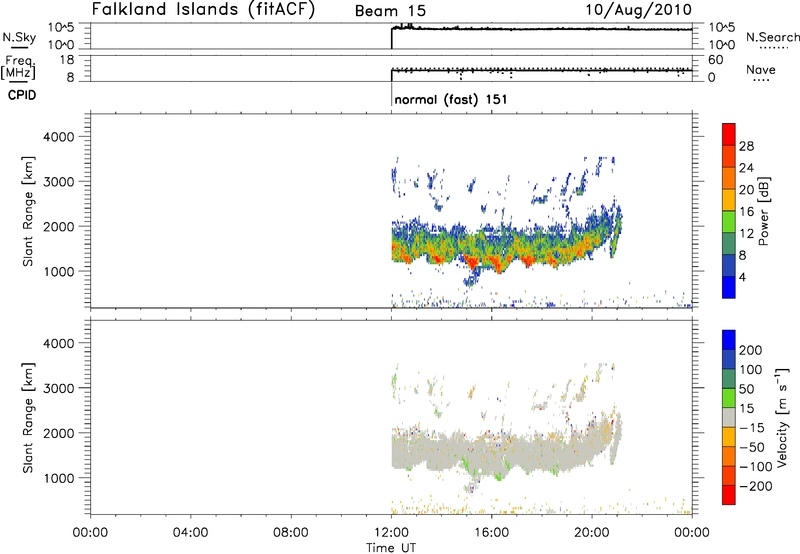This screenshot has width=800, height=554.
Task: Click the '200' label on Velocity color bar
Action: tap(751, 350)
